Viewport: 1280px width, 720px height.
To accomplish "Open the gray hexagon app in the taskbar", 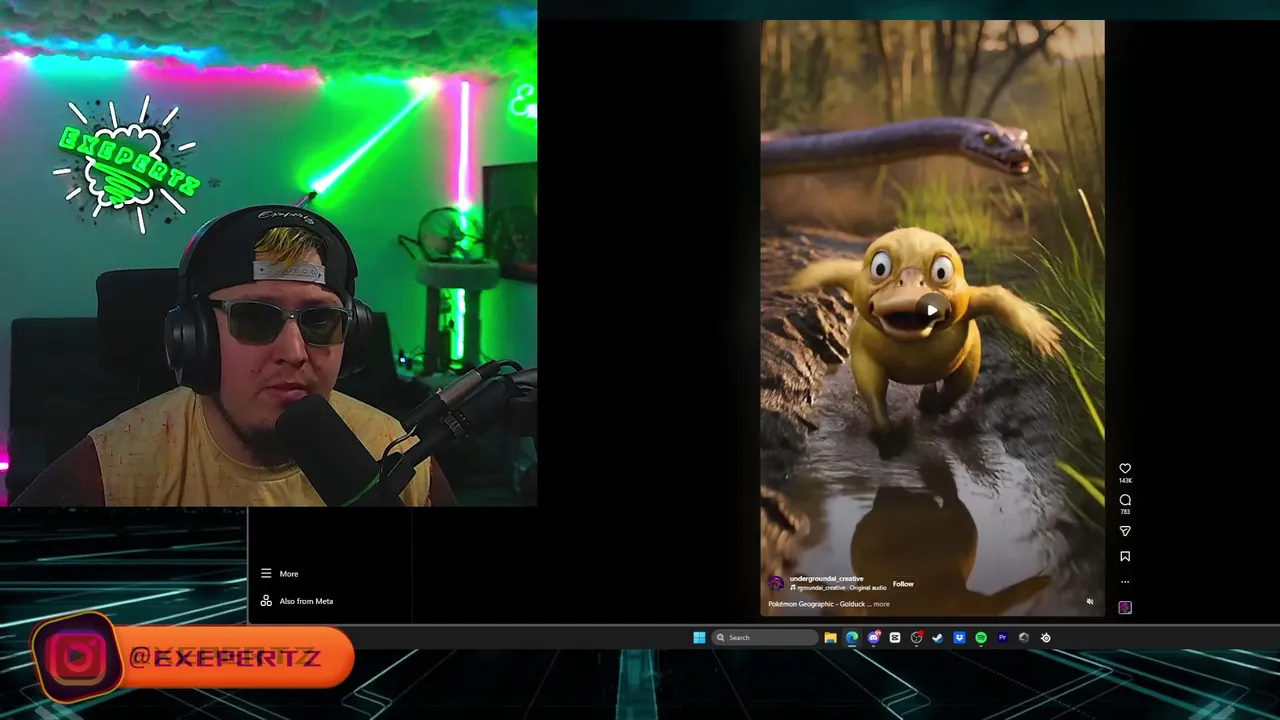I will coord(1024,637).
